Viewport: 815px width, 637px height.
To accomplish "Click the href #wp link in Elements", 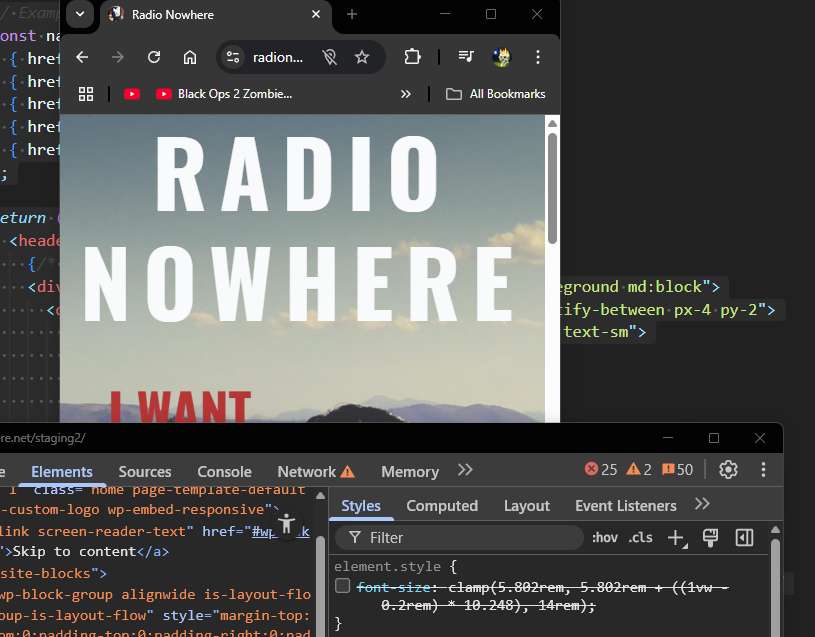I will click(281, 532).
